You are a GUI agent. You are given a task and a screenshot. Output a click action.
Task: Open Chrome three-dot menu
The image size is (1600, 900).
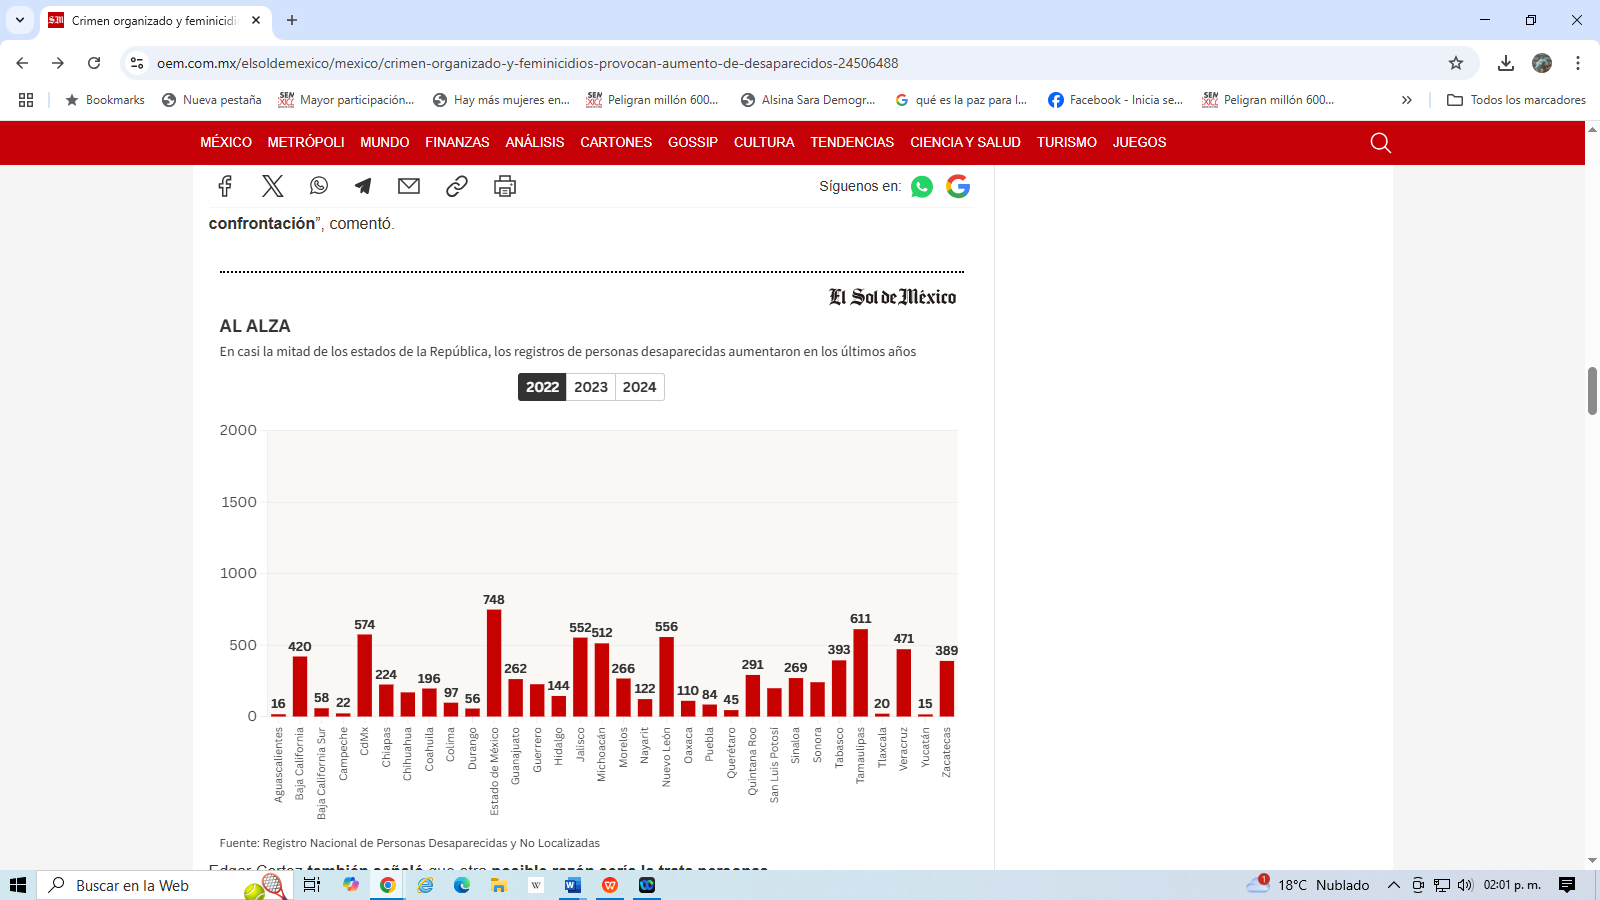point(1578,63)
